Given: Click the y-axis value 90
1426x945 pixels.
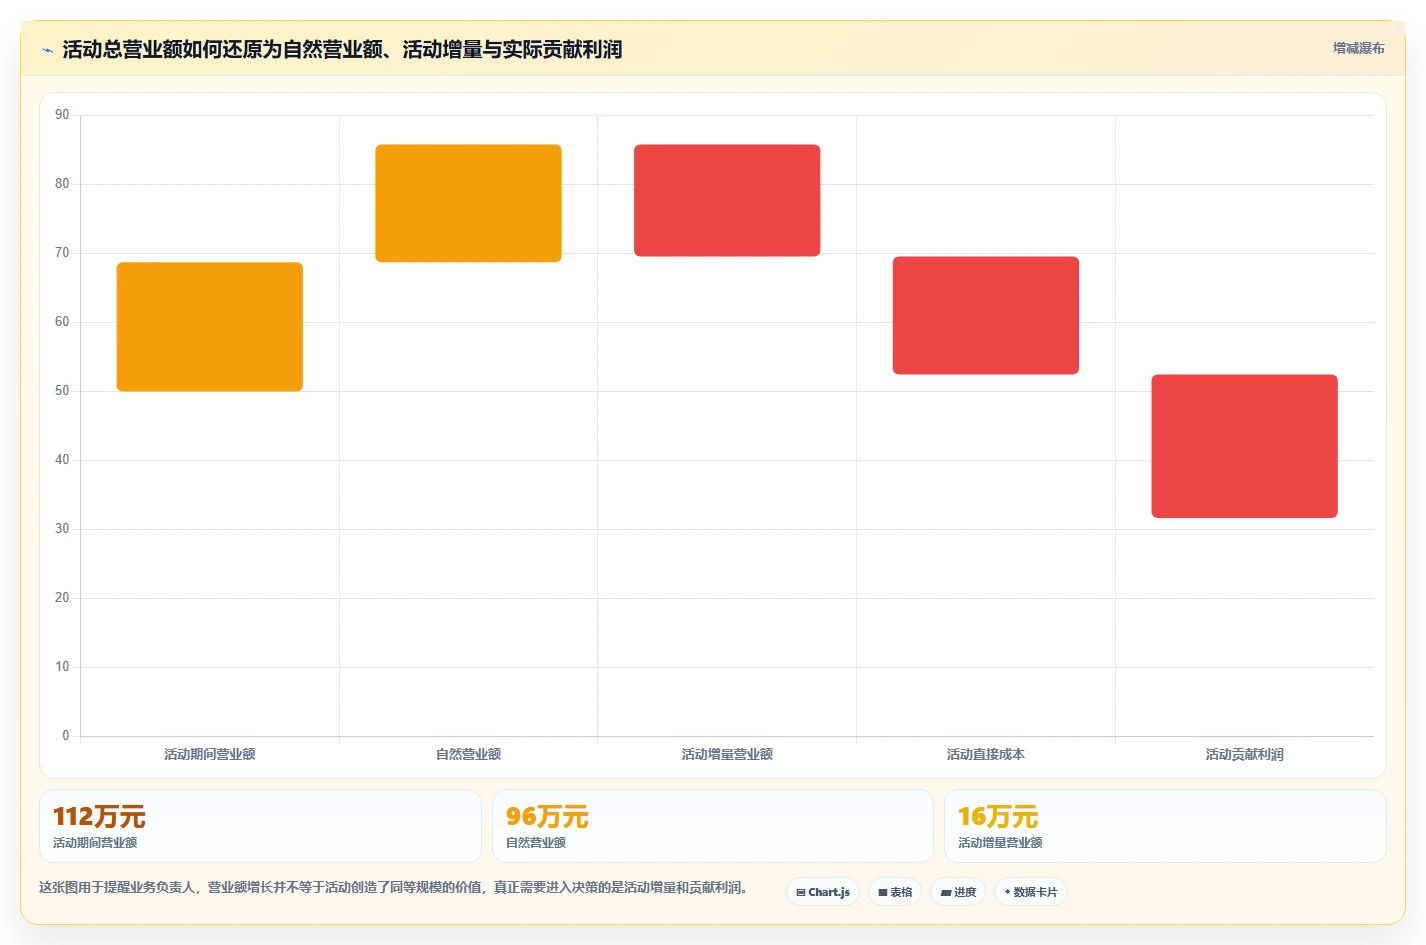Looking at the screenshot, I should (x=62, y=115).
